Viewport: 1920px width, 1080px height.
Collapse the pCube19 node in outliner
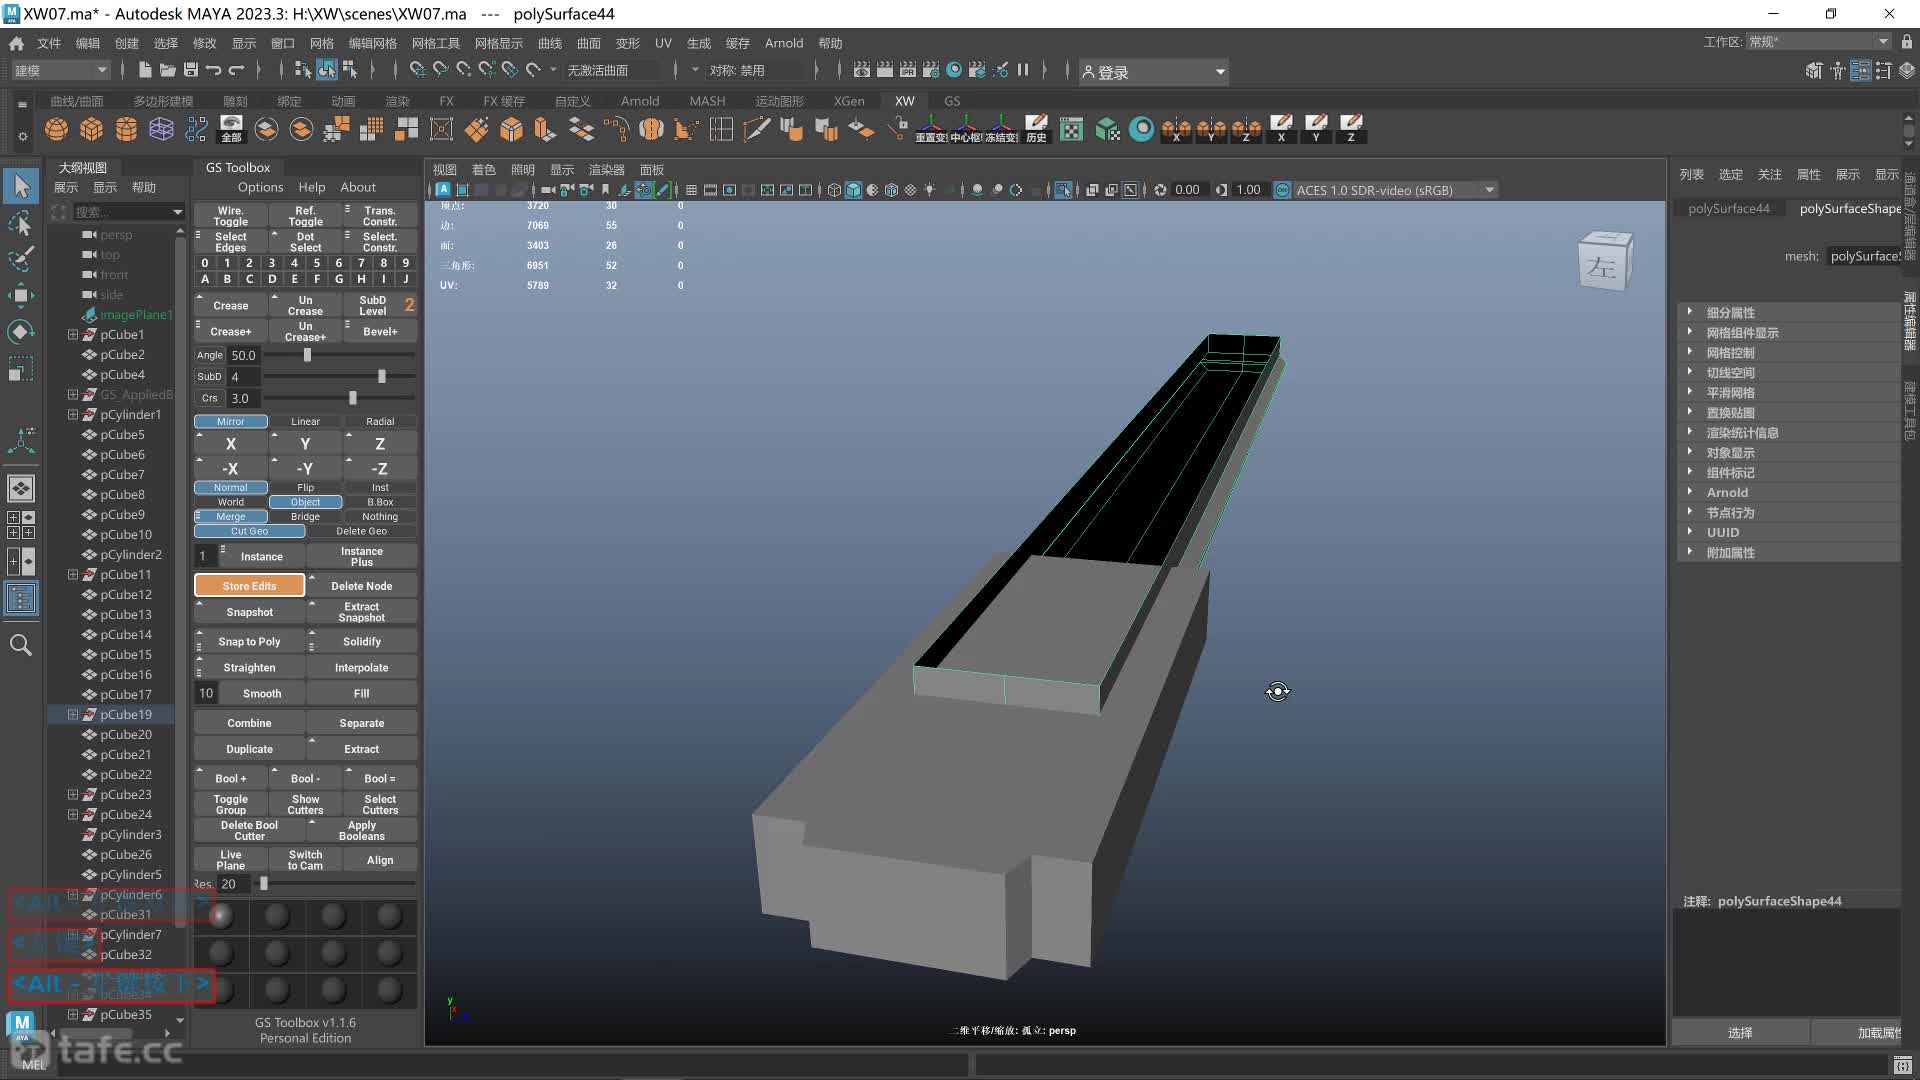coord(72,714)
